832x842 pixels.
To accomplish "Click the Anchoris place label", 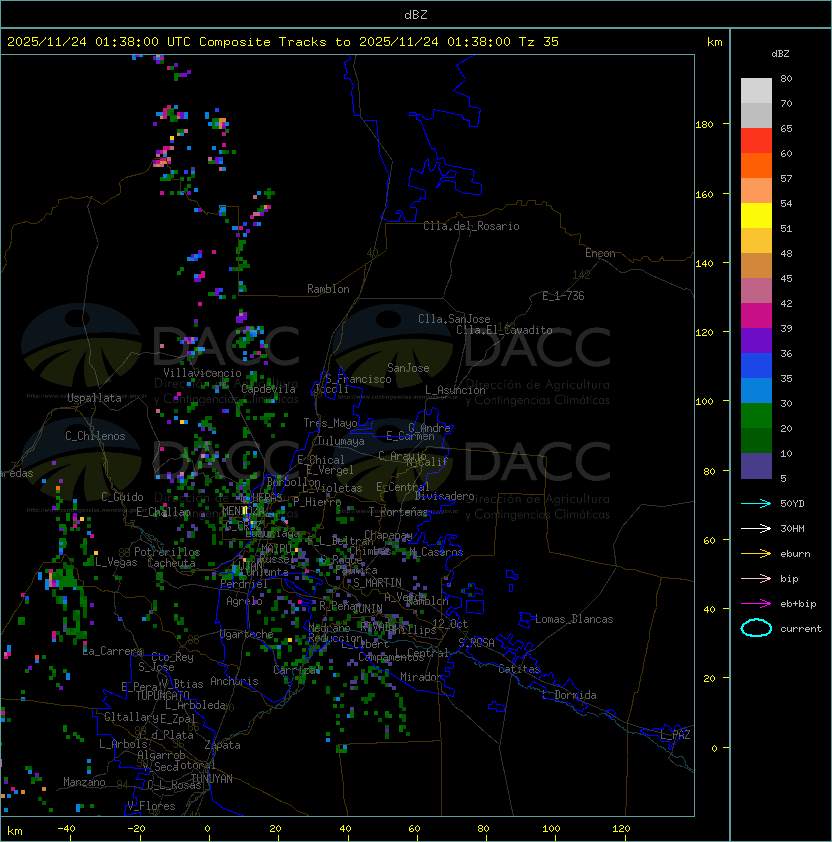I will [234, 681].
